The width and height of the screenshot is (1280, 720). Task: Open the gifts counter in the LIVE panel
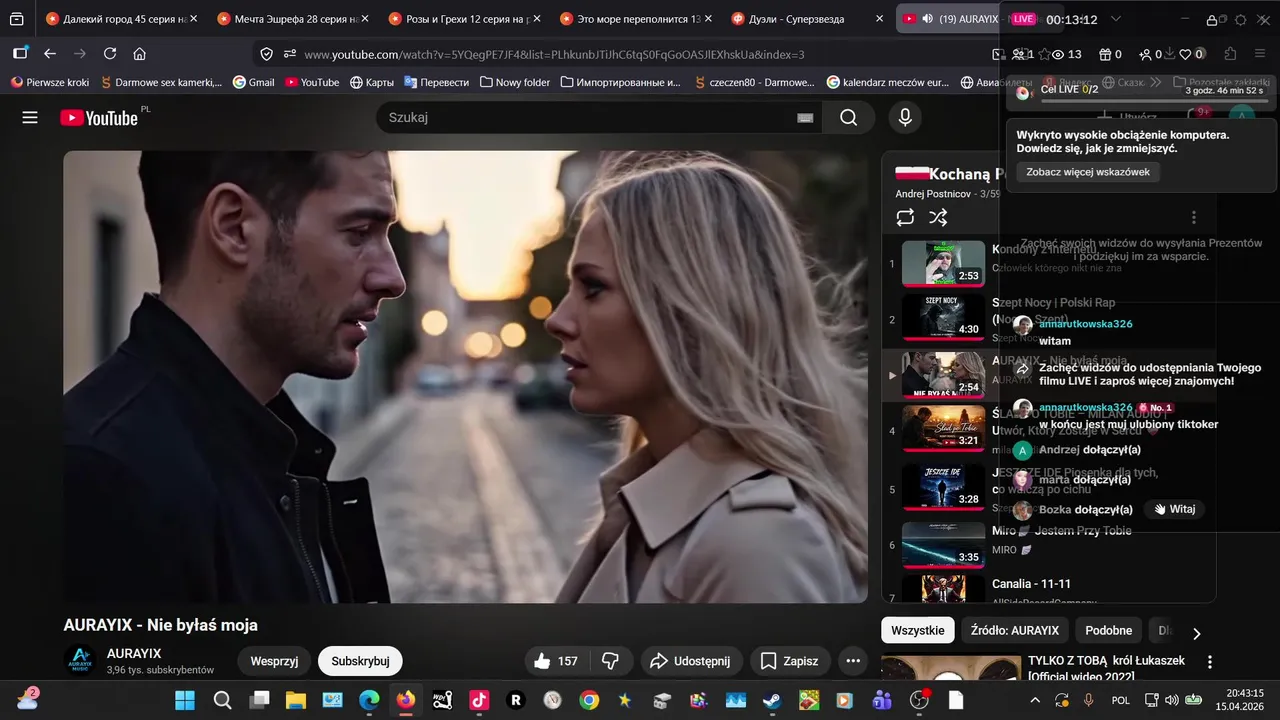pyautogui.click(x=1110, y=54)
